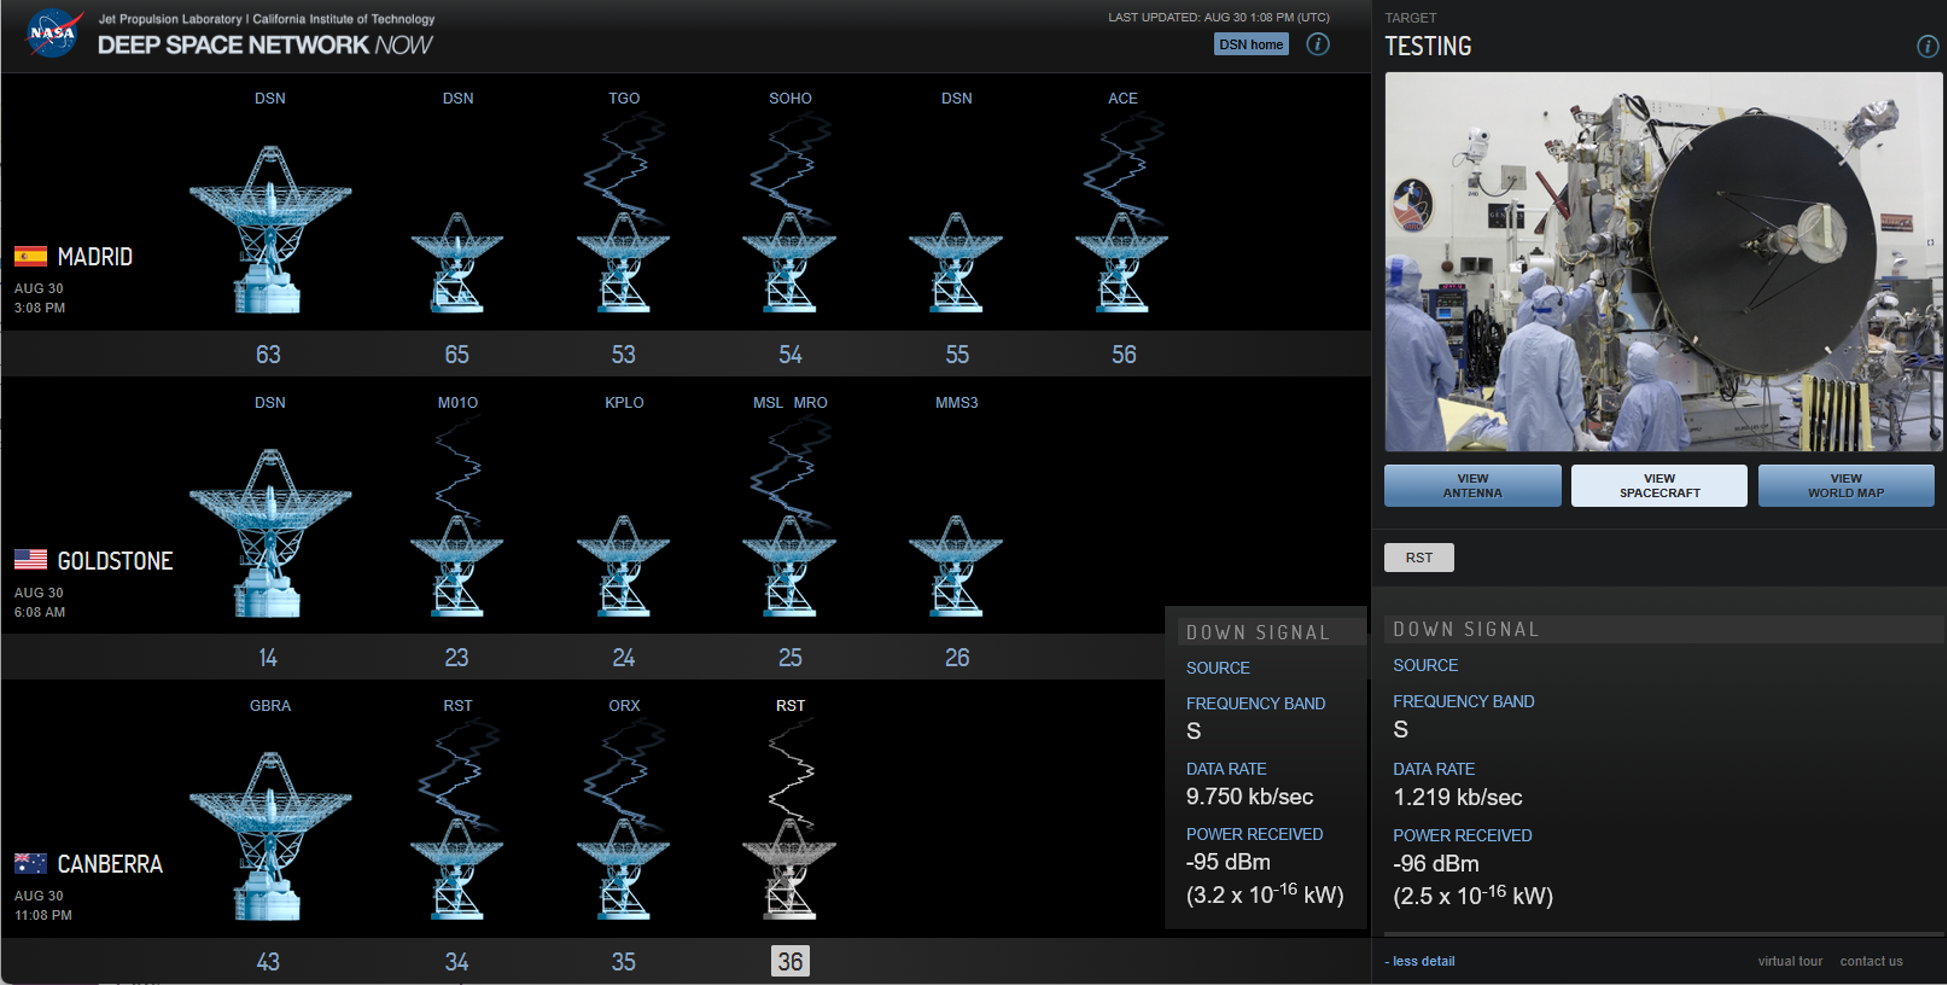Collapse details with the less detail link
The height and width of the screenshot is (985, 1947).
tap(1420, 961)
